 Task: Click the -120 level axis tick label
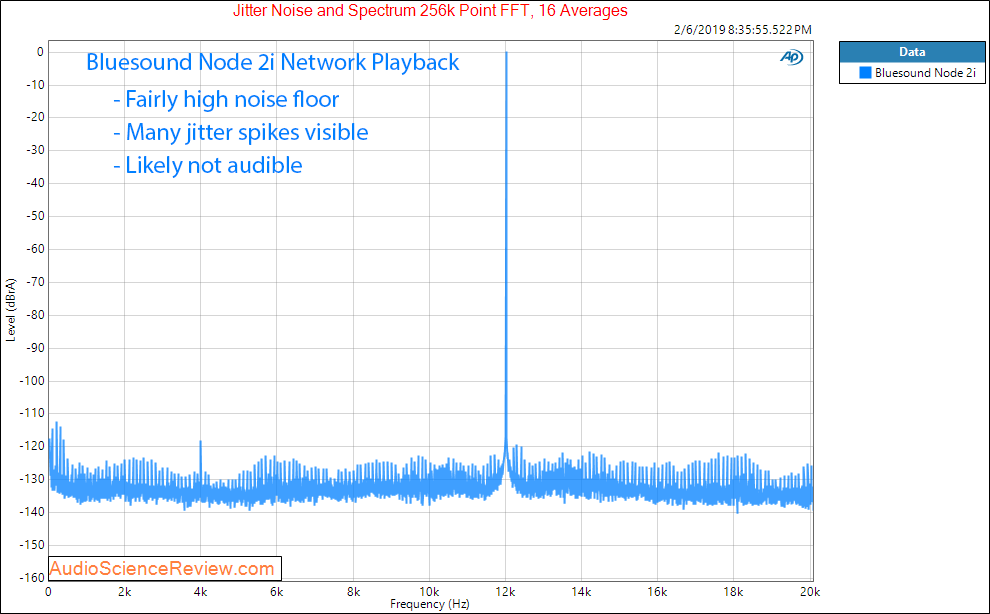[33, 446]
